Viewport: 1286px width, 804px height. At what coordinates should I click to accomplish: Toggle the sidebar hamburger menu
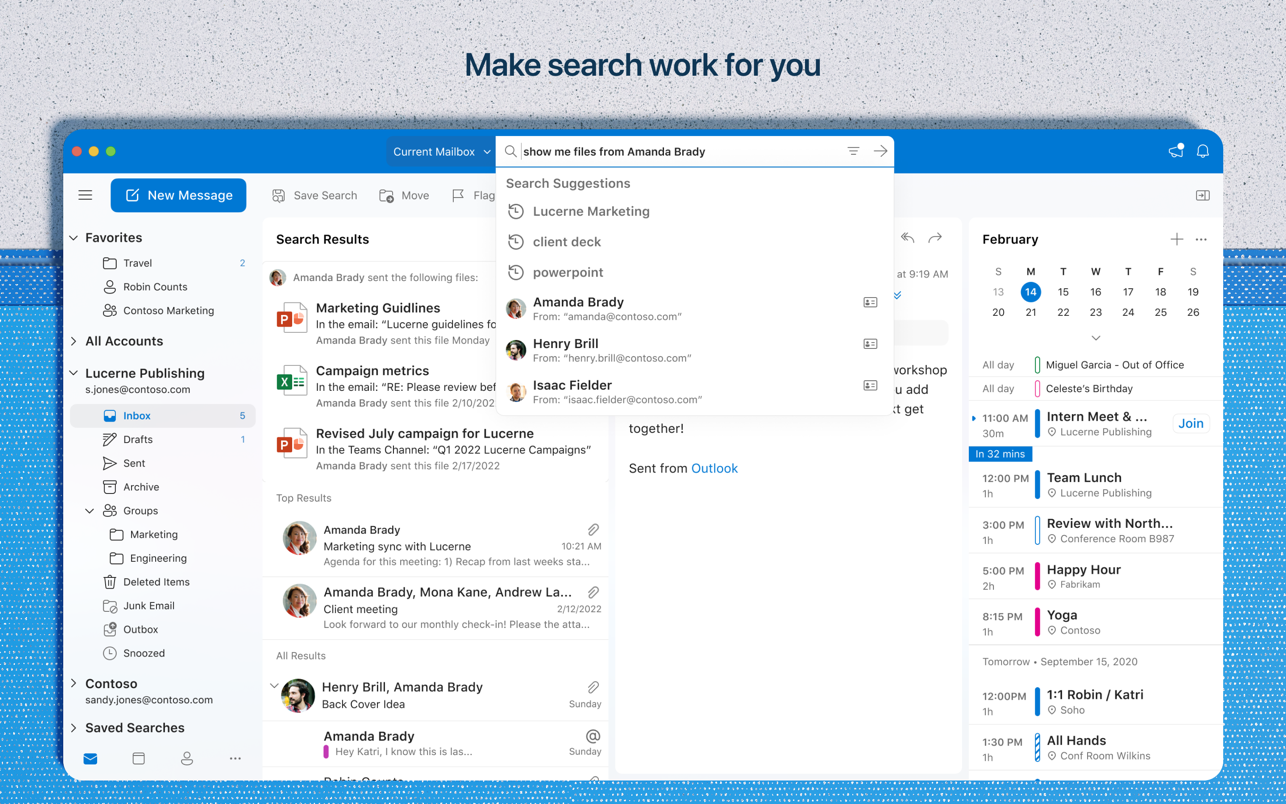point(85,195)
